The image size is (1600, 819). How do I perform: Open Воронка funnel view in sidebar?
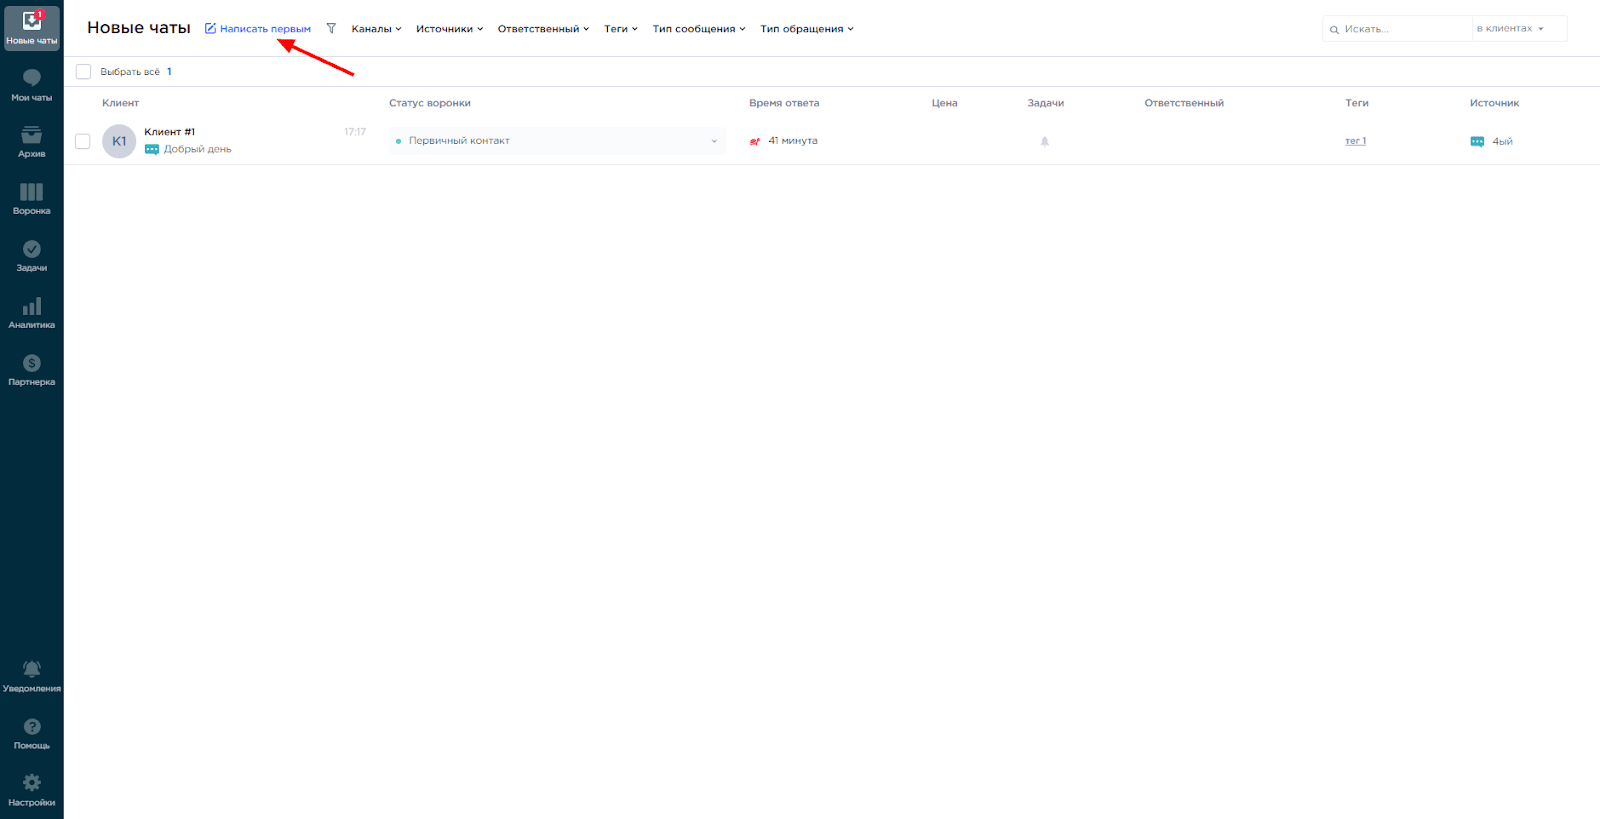(x=31, y=198)
